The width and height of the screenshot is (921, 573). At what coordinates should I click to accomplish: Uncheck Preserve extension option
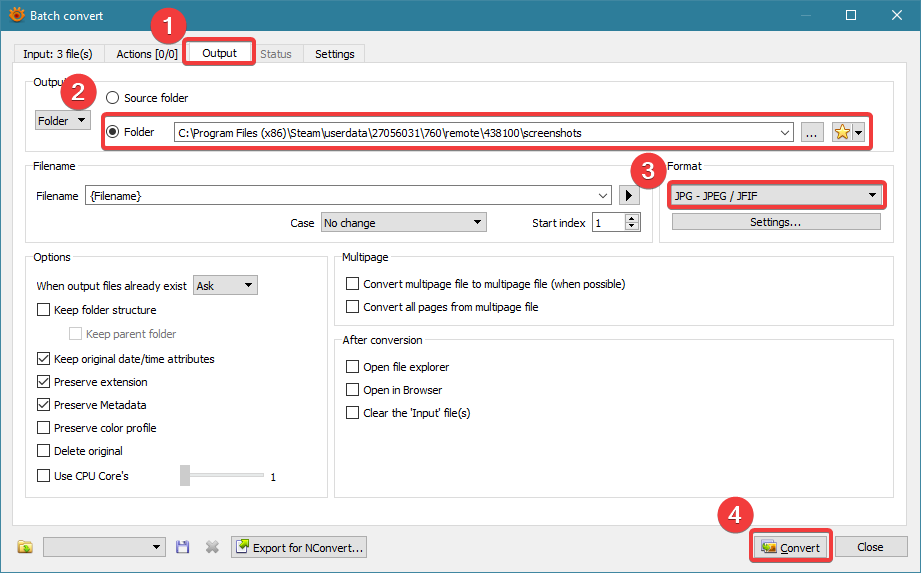43,382
